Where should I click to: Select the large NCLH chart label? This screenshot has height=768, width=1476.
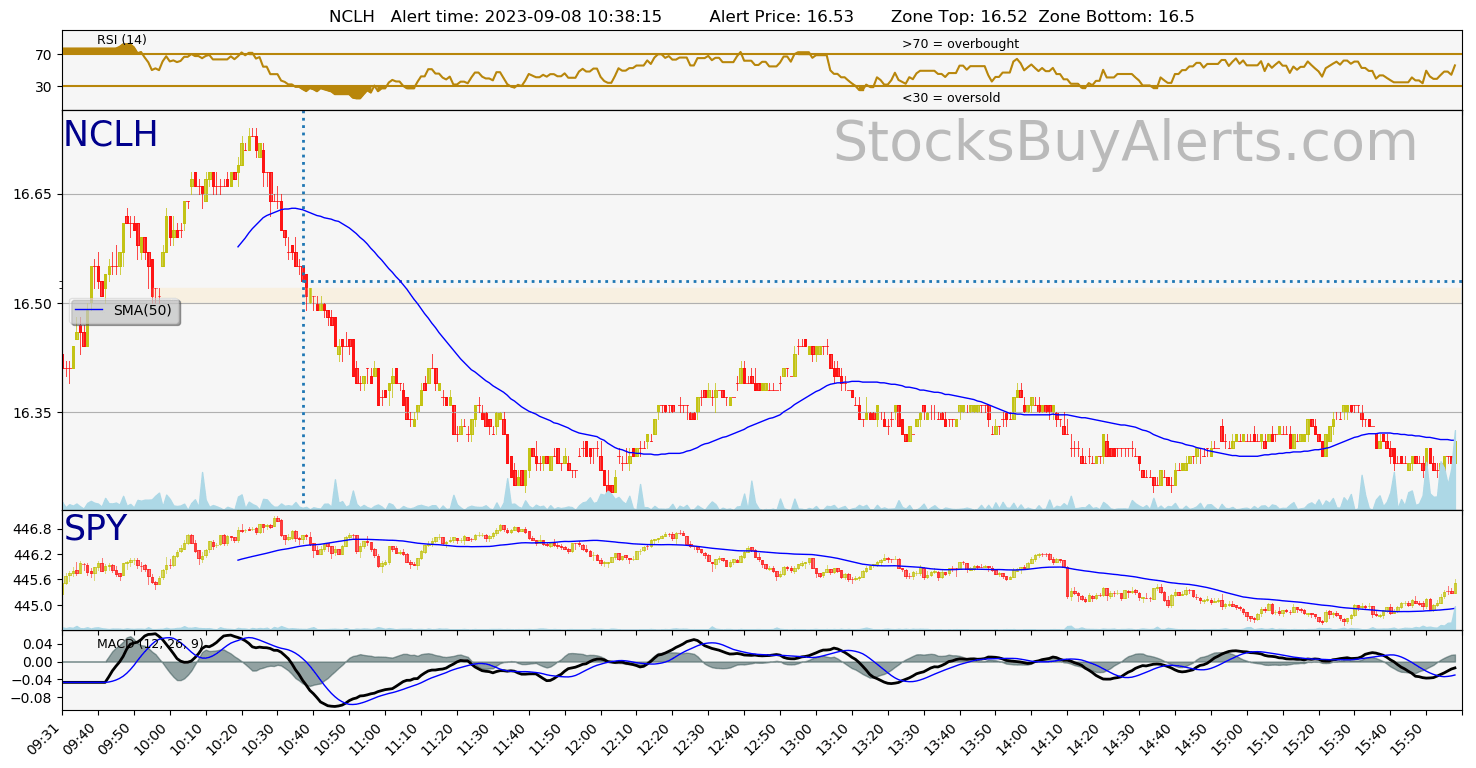tap(110, 135)
